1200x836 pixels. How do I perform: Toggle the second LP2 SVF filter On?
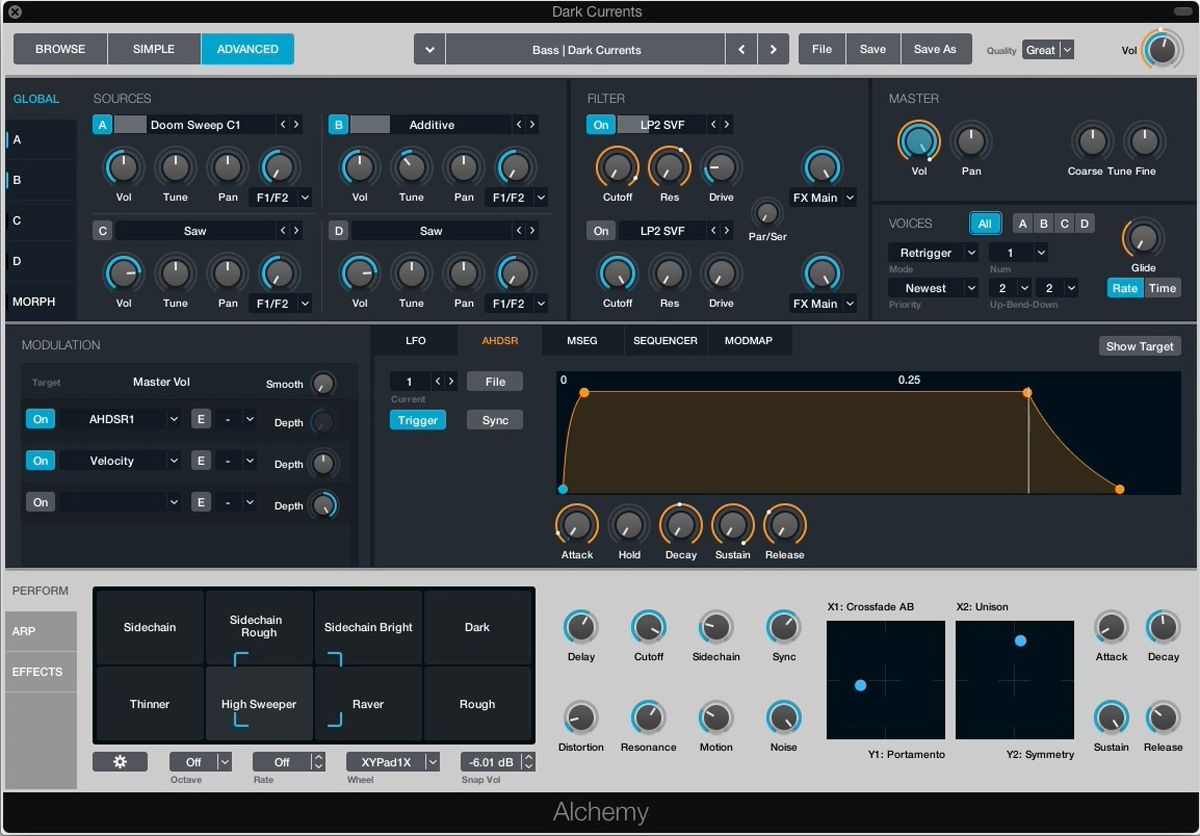pos(600,230)
